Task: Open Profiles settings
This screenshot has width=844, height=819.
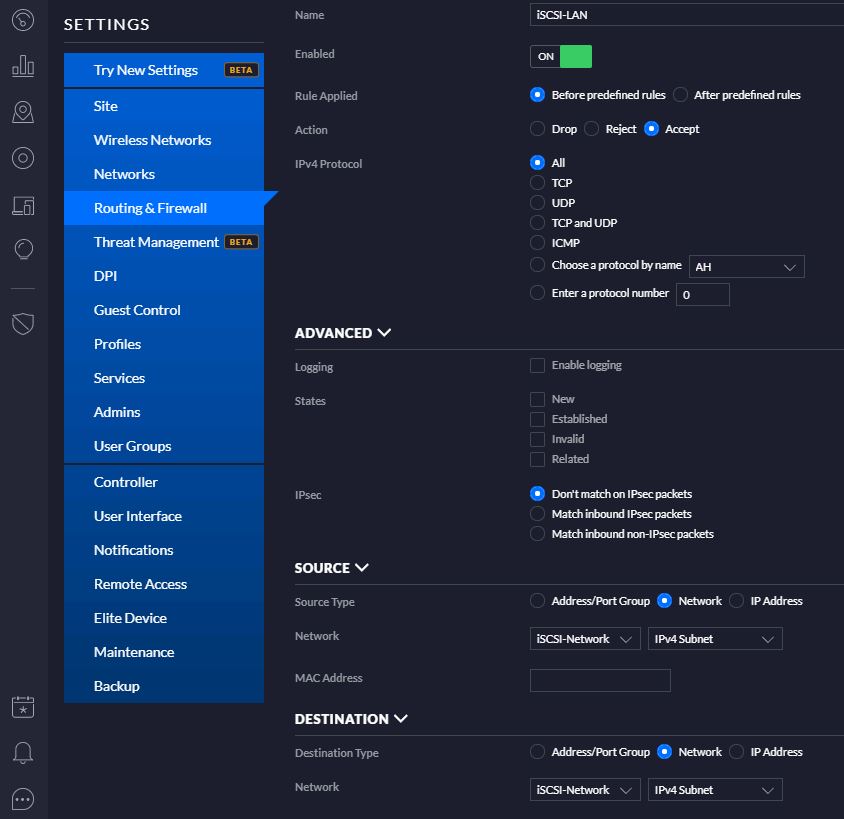Action: (x=164, y=344)
